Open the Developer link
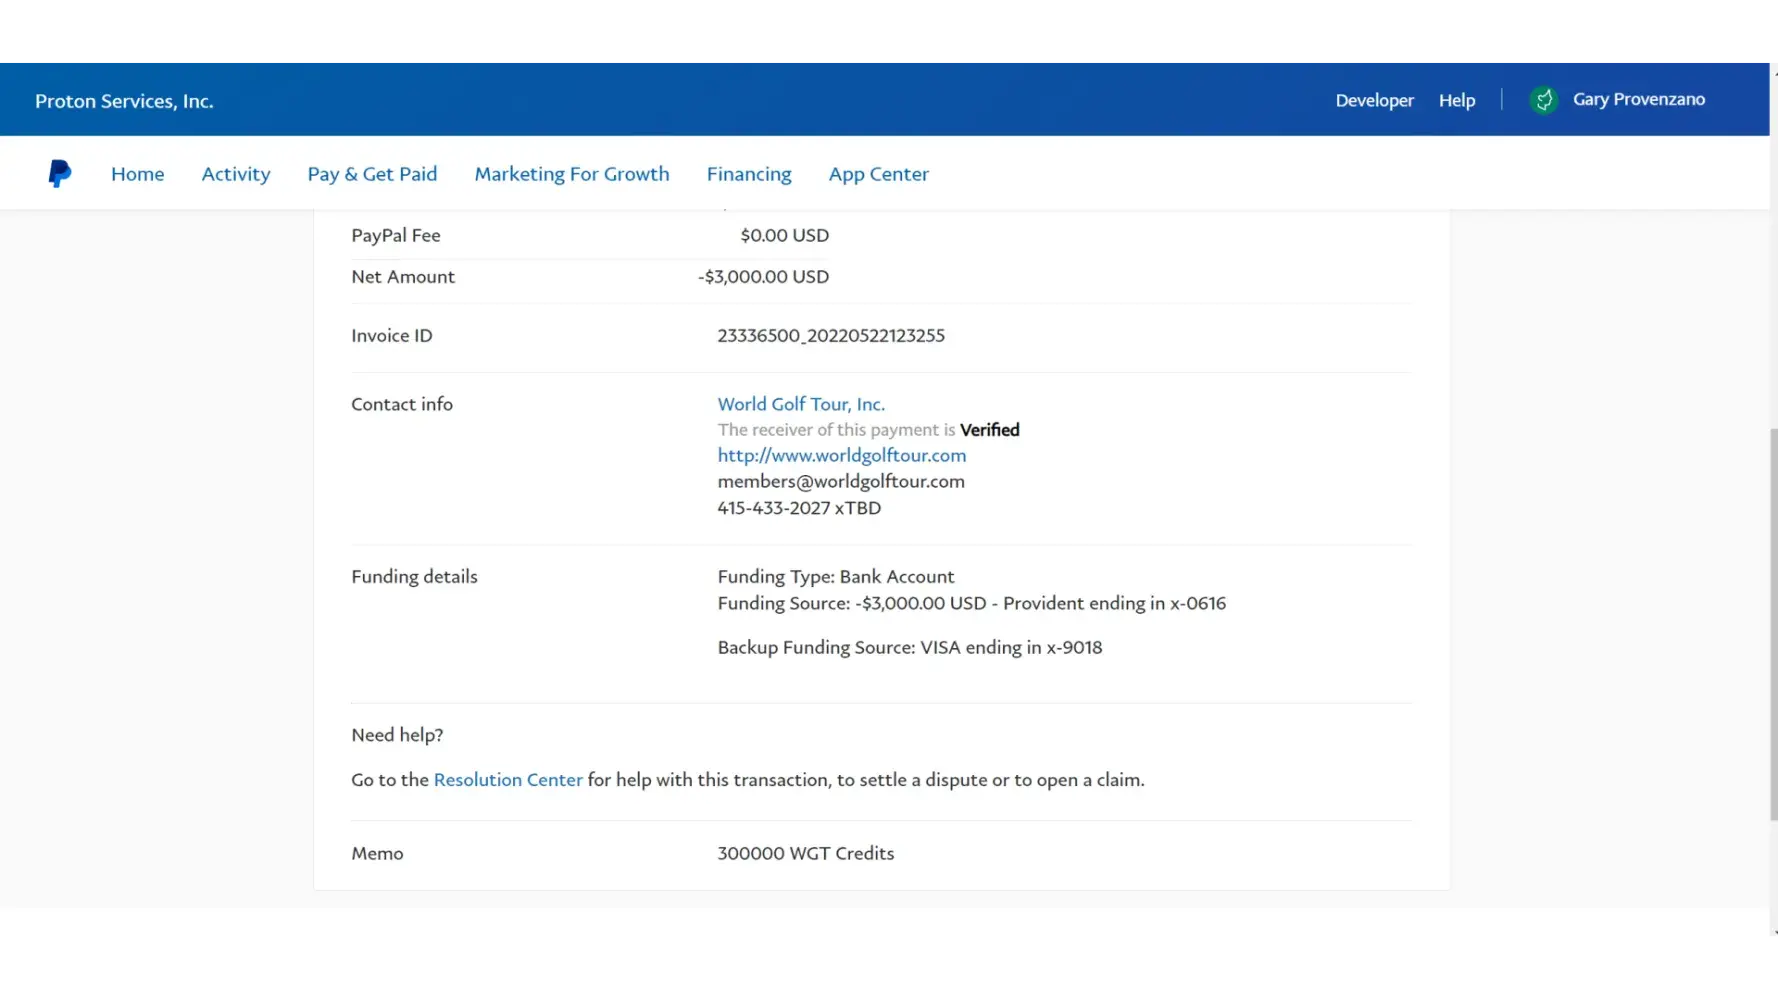 coord(1374,100)
